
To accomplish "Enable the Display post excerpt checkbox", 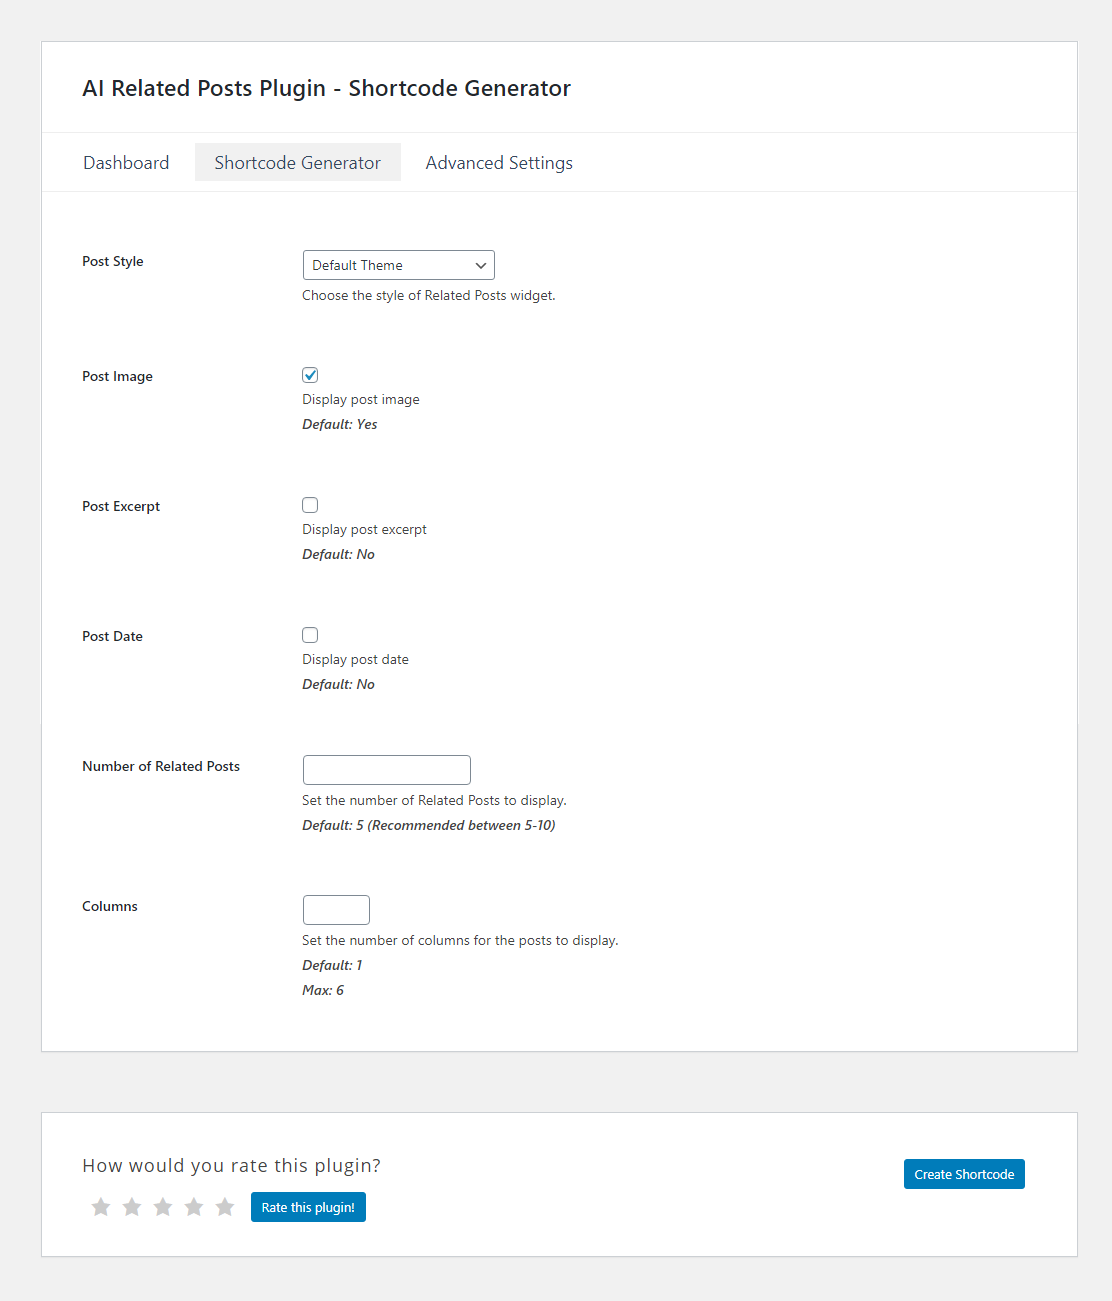I will point(310,505).
